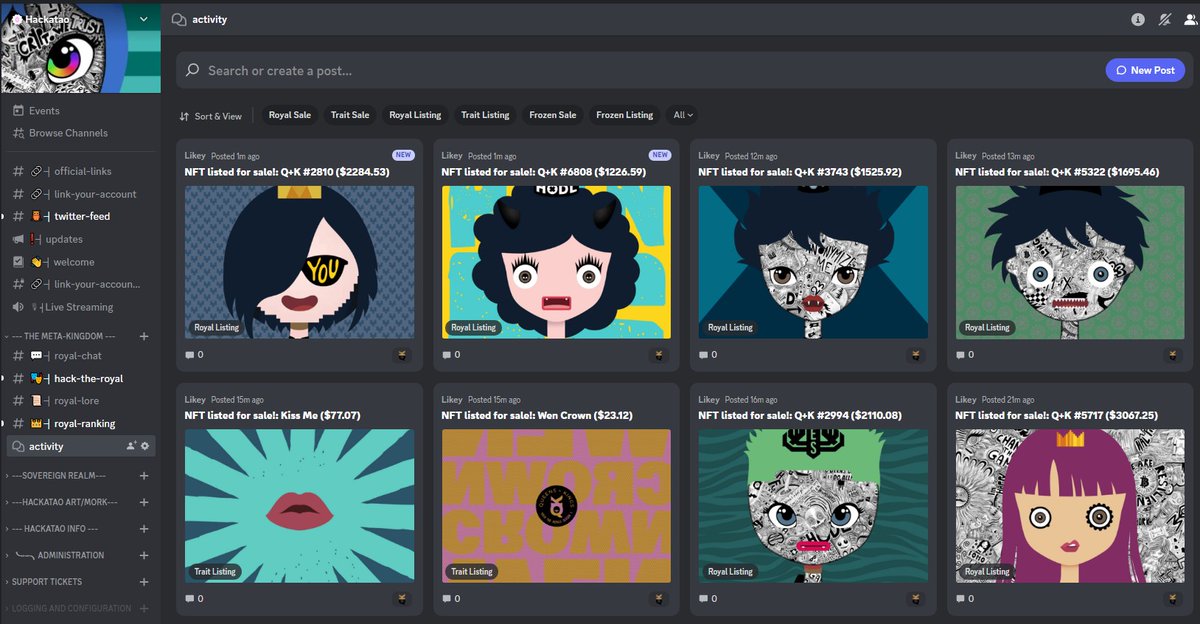Click the comment count on Wen Crown post
Screen dimensions: 1200x624
pos(451,599)
